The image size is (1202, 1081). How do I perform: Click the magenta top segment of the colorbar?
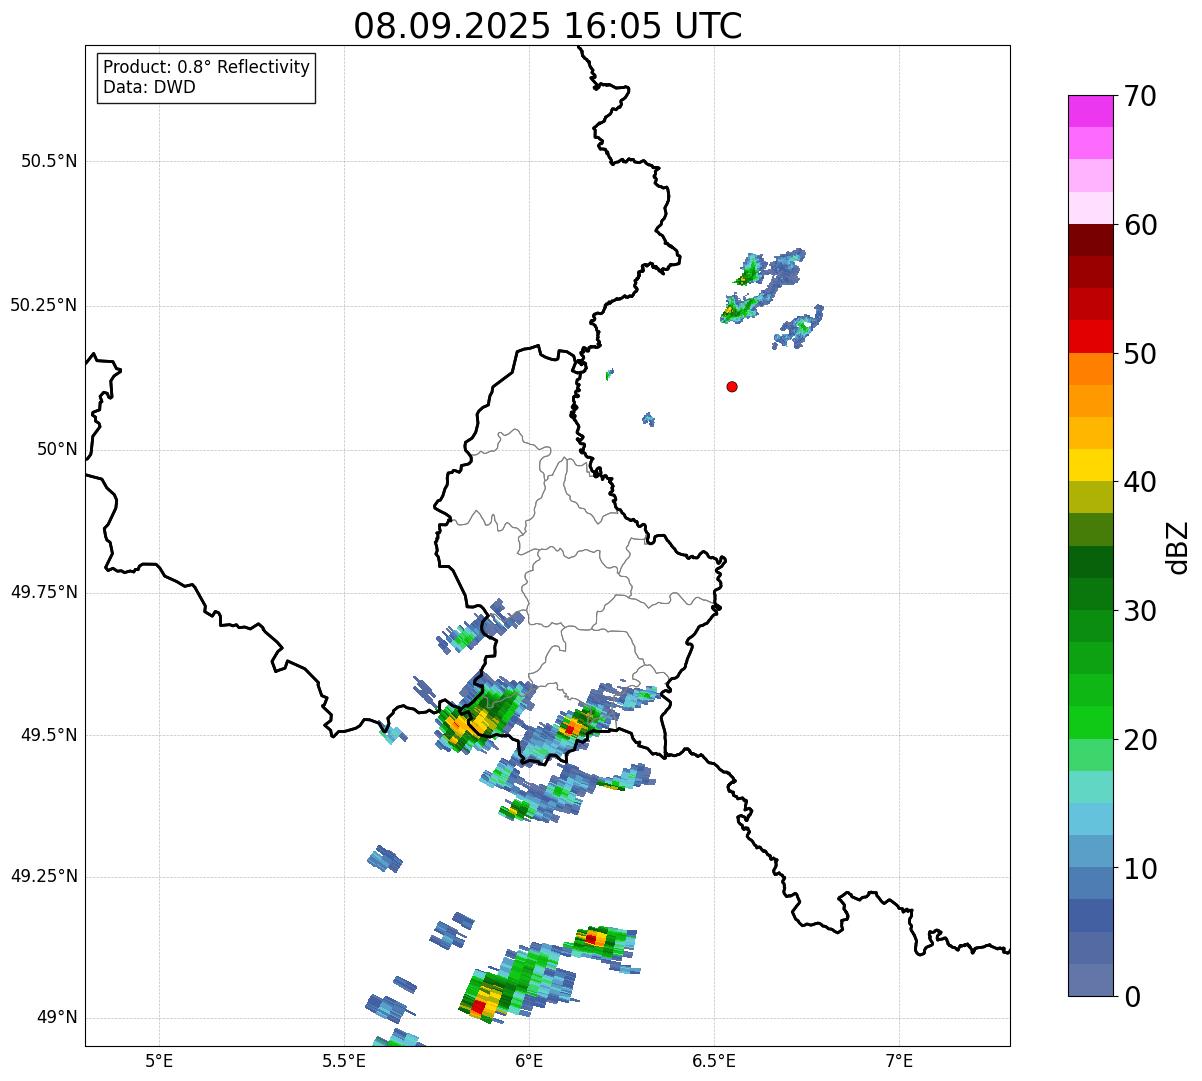click(x=1090, y=111)
